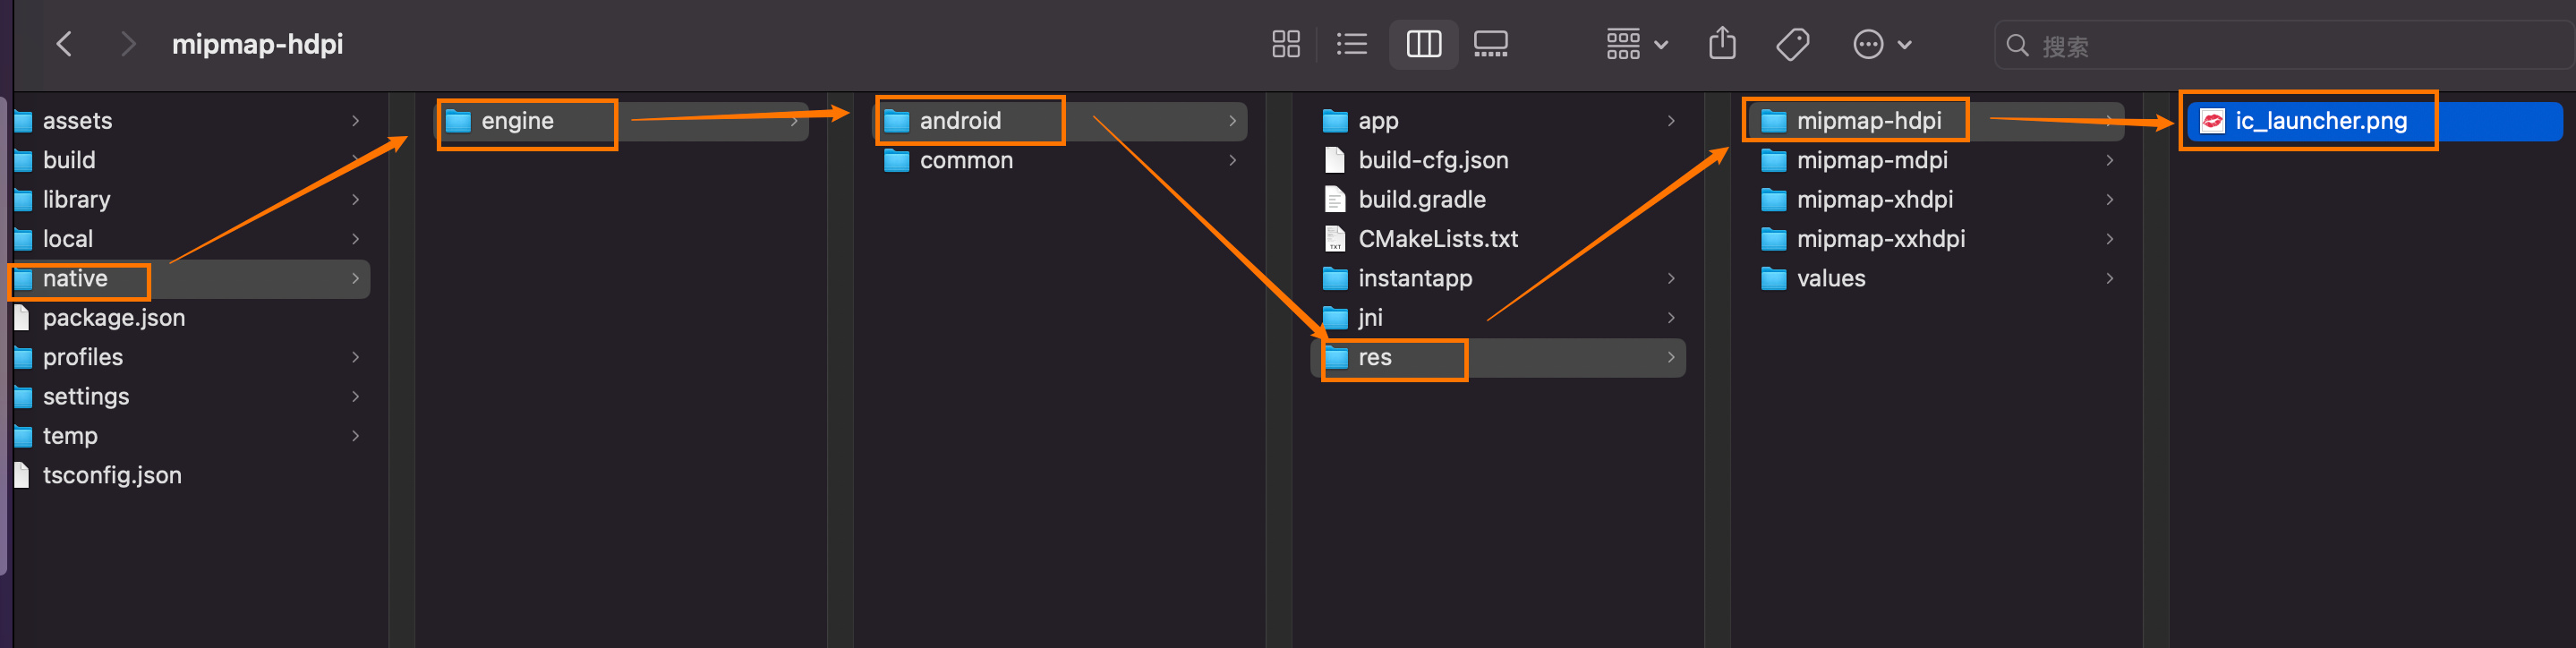2576x648 pixels.
Task: Expand the jni folder chevron
Action: 1671,318
